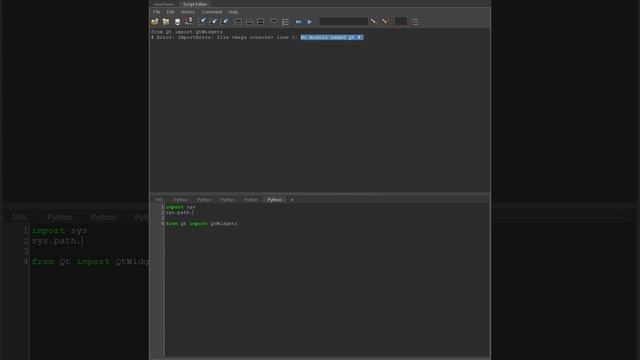Image resolution: width=640 pixels, height=360 pixels.
Task: Click the Save Script icon
Action: [x=177, y=21]
